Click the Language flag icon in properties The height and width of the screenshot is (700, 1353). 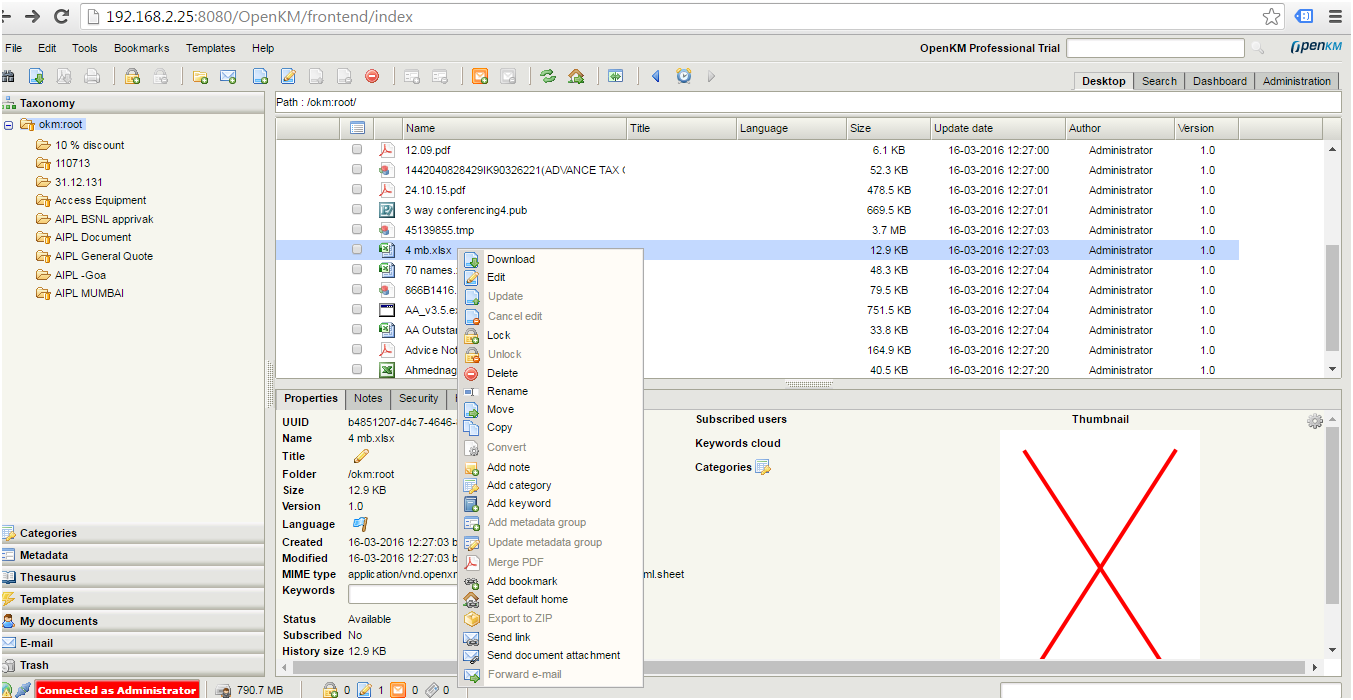pyautogui.click(x=360, y=524)
